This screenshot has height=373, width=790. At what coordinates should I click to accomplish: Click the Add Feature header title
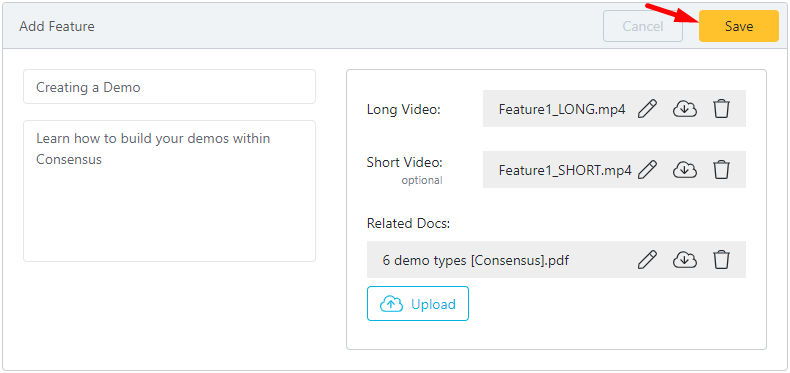click(x=57, y=26)
